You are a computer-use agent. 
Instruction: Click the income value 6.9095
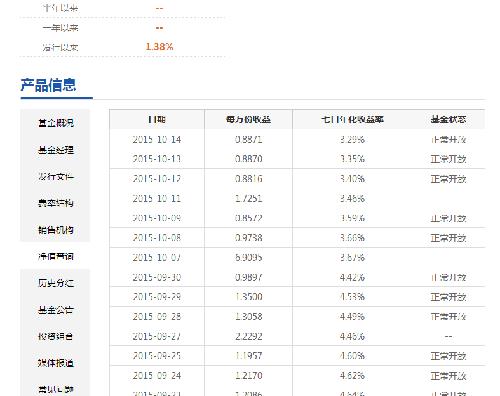pos(248,257)
